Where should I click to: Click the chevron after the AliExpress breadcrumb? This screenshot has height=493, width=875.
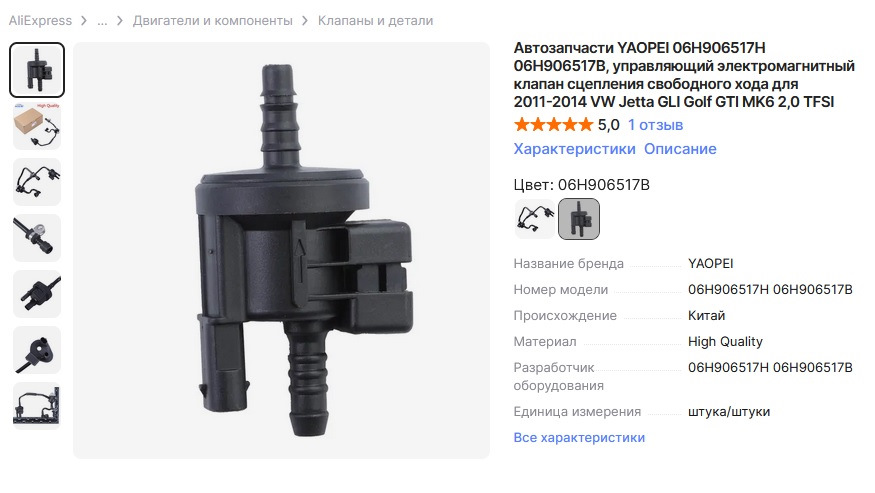click(84, 21)
